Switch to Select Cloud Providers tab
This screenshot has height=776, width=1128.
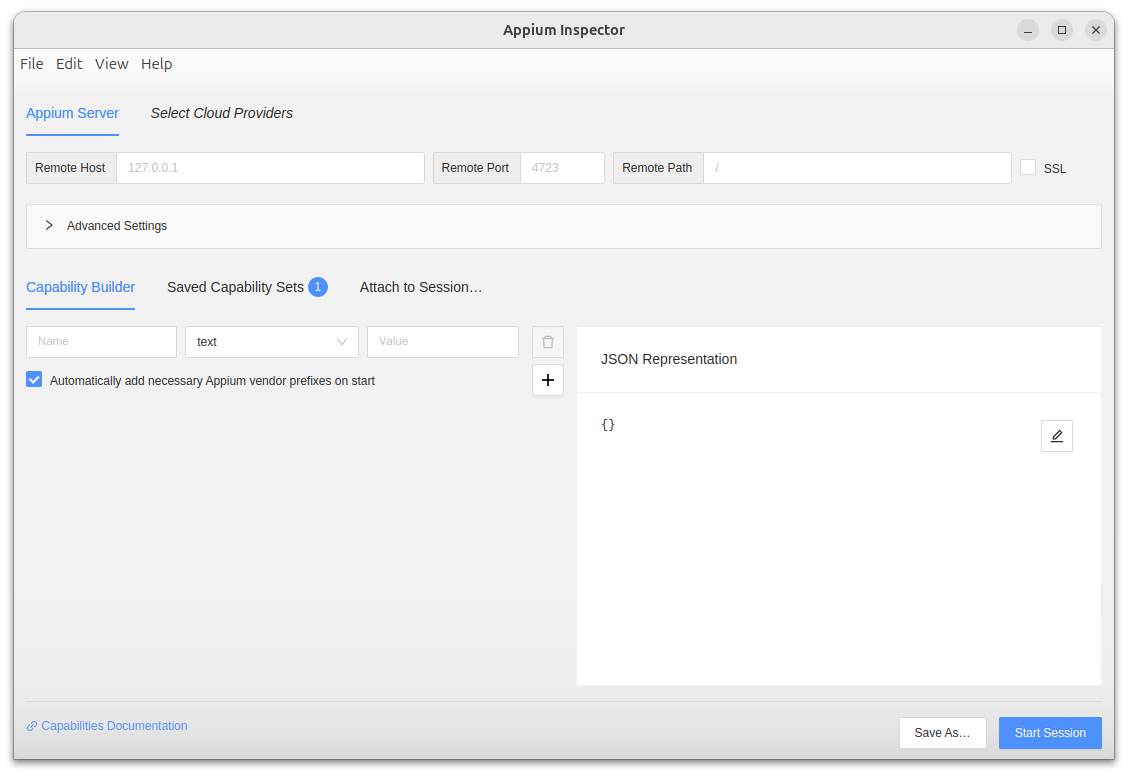(x=222, y=113)
